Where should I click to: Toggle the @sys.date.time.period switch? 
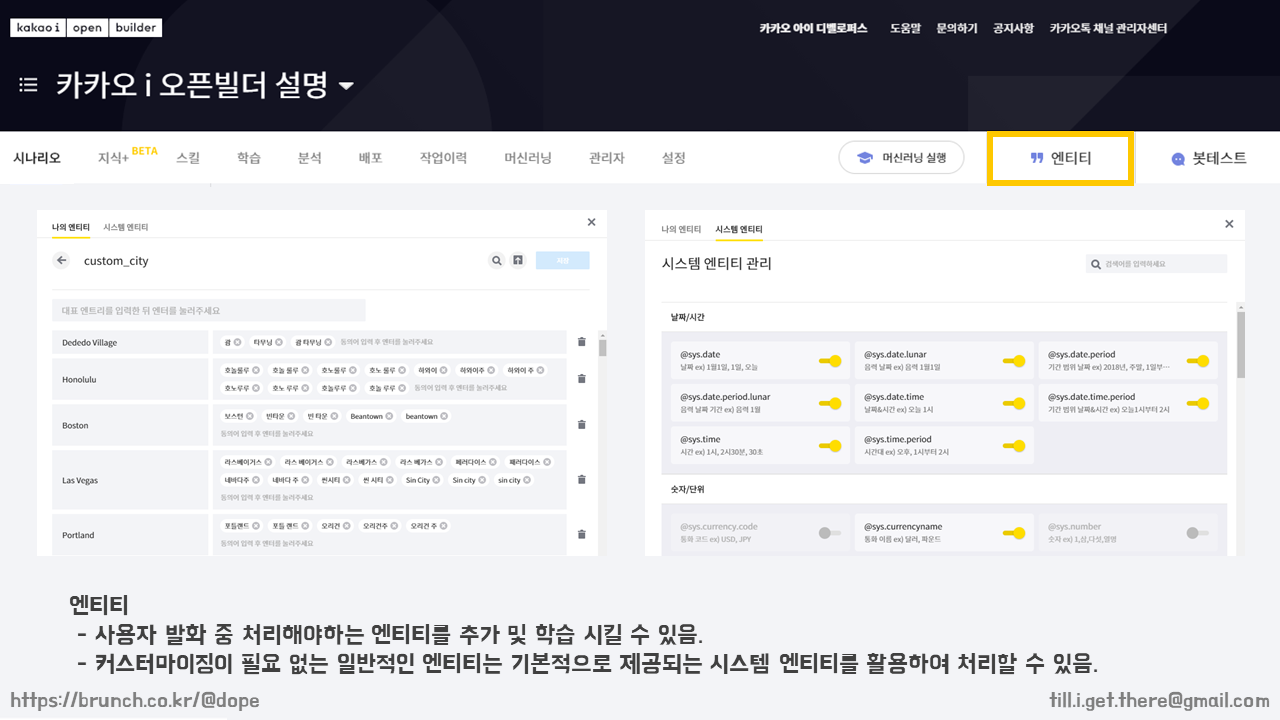coord(1198,404)
